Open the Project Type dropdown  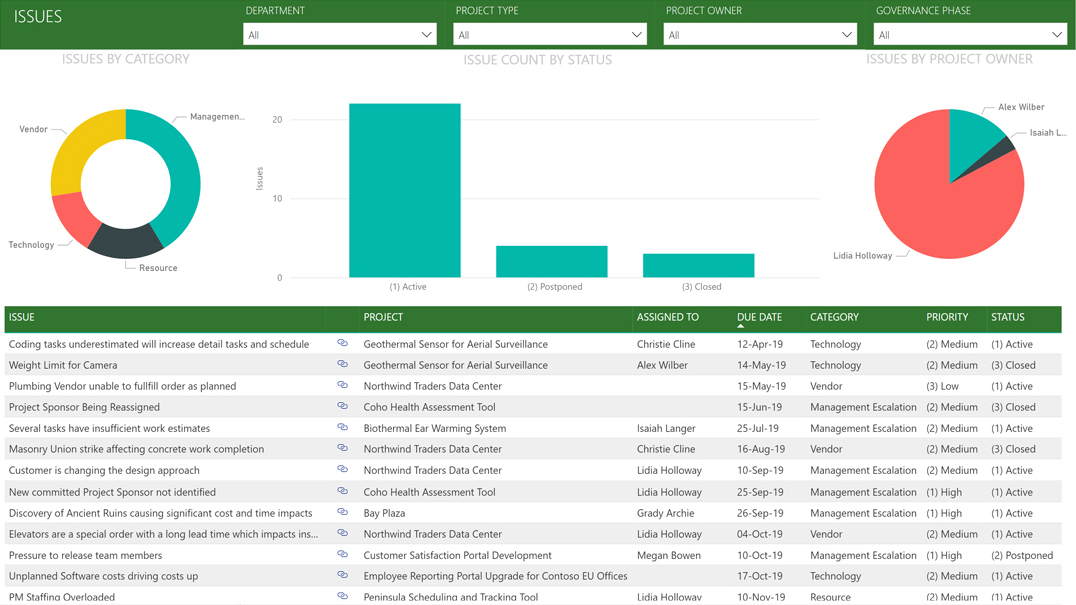coord(550,35)
